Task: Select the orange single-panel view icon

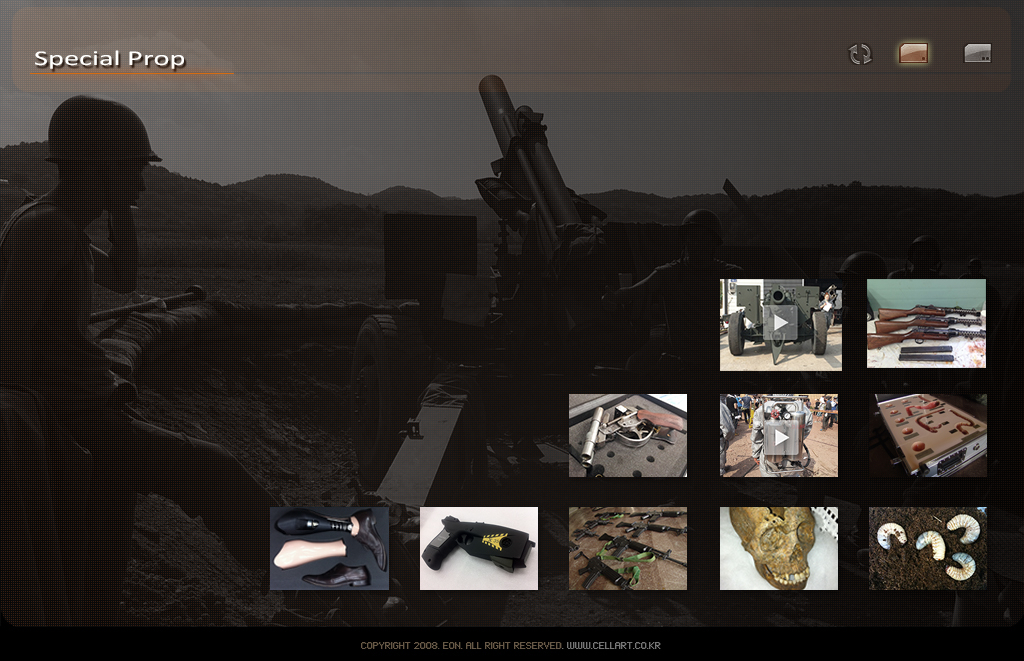Action: click(x=914, y=53)
